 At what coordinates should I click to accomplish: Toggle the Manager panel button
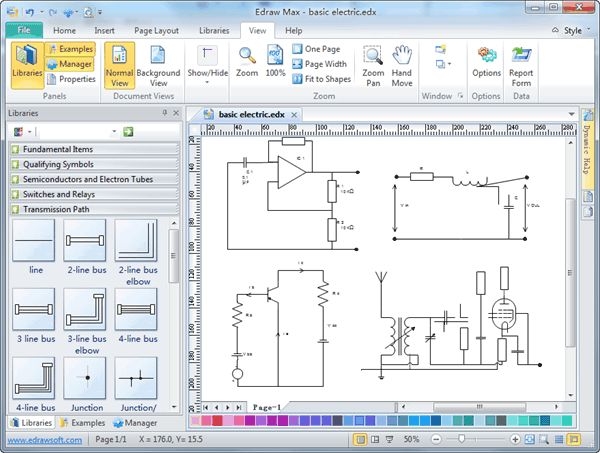69,64
